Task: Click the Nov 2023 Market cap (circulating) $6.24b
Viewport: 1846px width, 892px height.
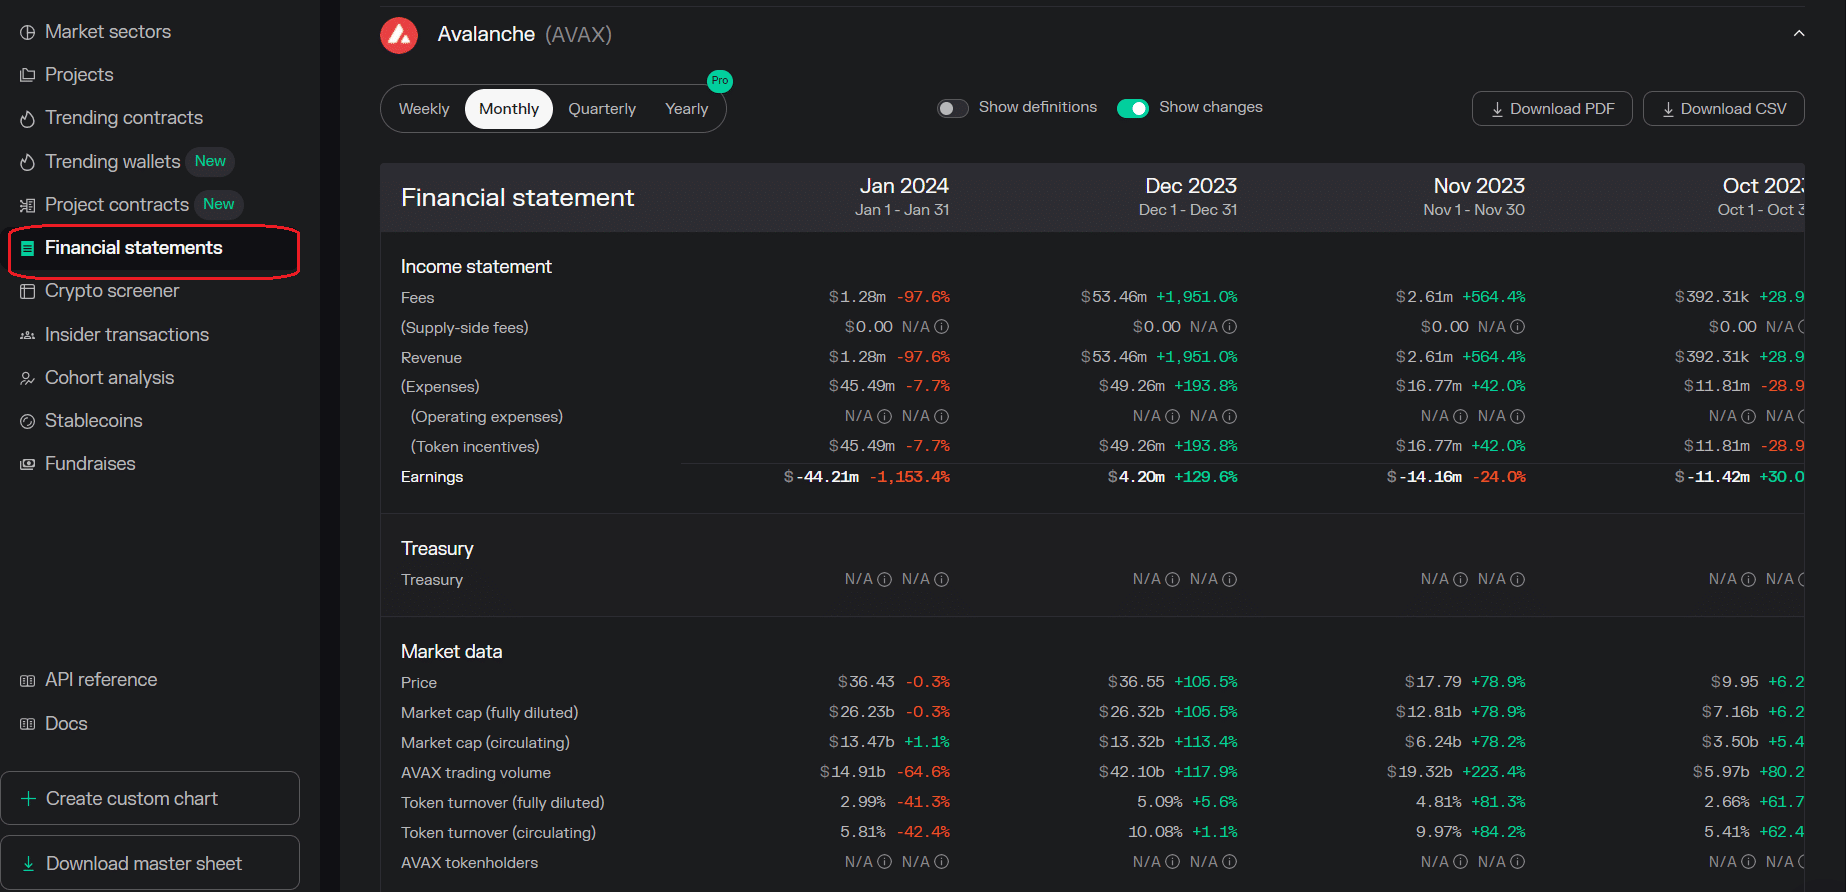Action: pyautogui.click(x=1433, y=742)
